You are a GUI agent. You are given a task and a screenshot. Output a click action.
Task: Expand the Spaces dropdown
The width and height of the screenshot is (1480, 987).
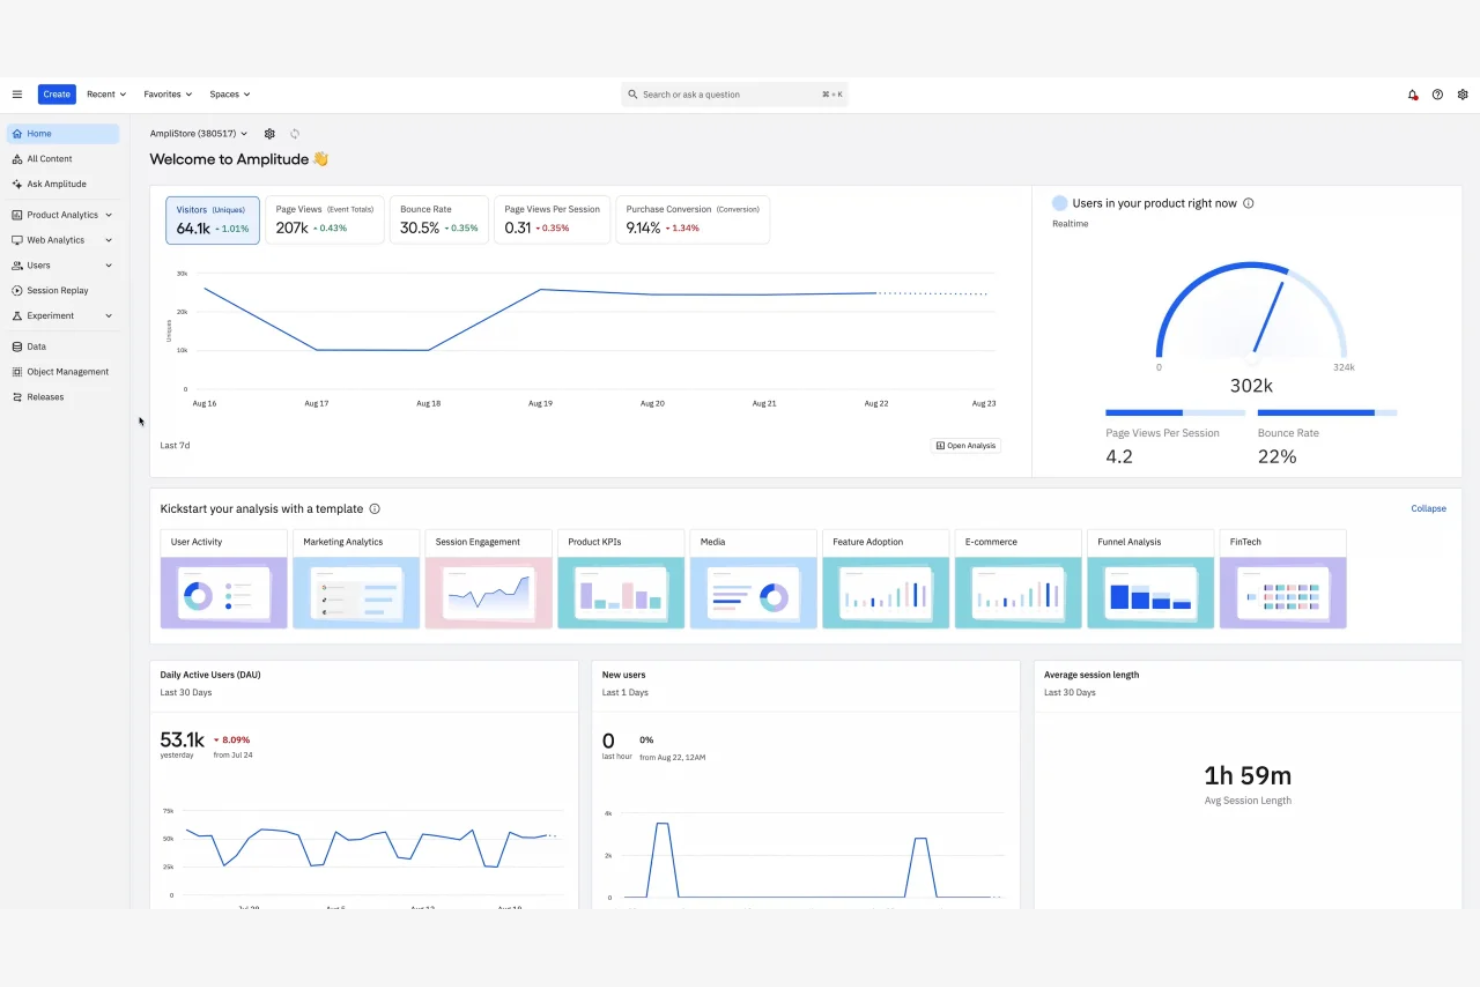(x=230, y=94)
